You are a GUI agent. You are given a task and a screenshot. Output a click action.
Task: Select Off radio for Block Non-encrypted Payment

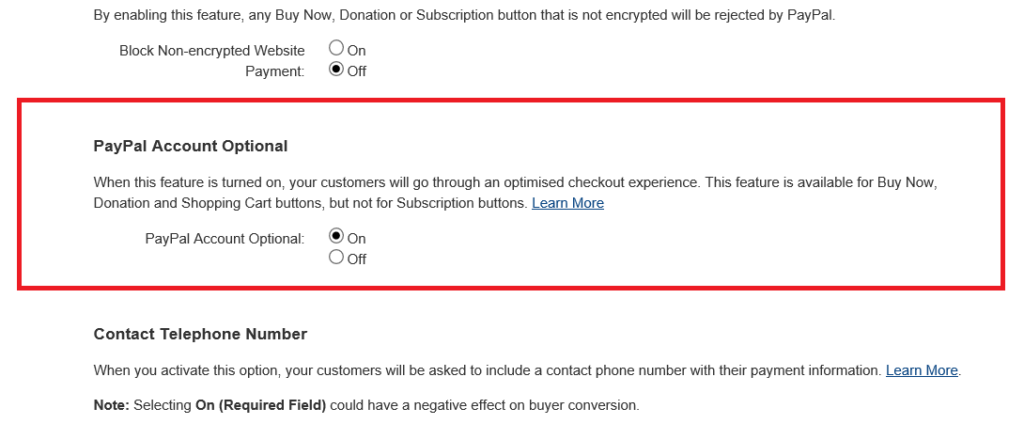336,70
